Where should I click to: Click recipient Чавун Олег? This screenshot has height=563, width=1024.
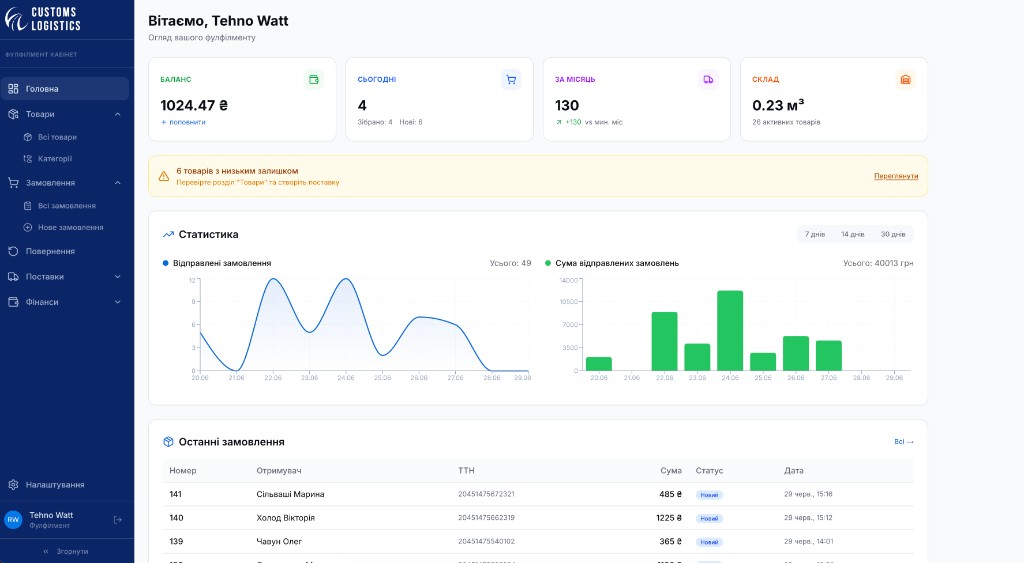coord(279,541)
